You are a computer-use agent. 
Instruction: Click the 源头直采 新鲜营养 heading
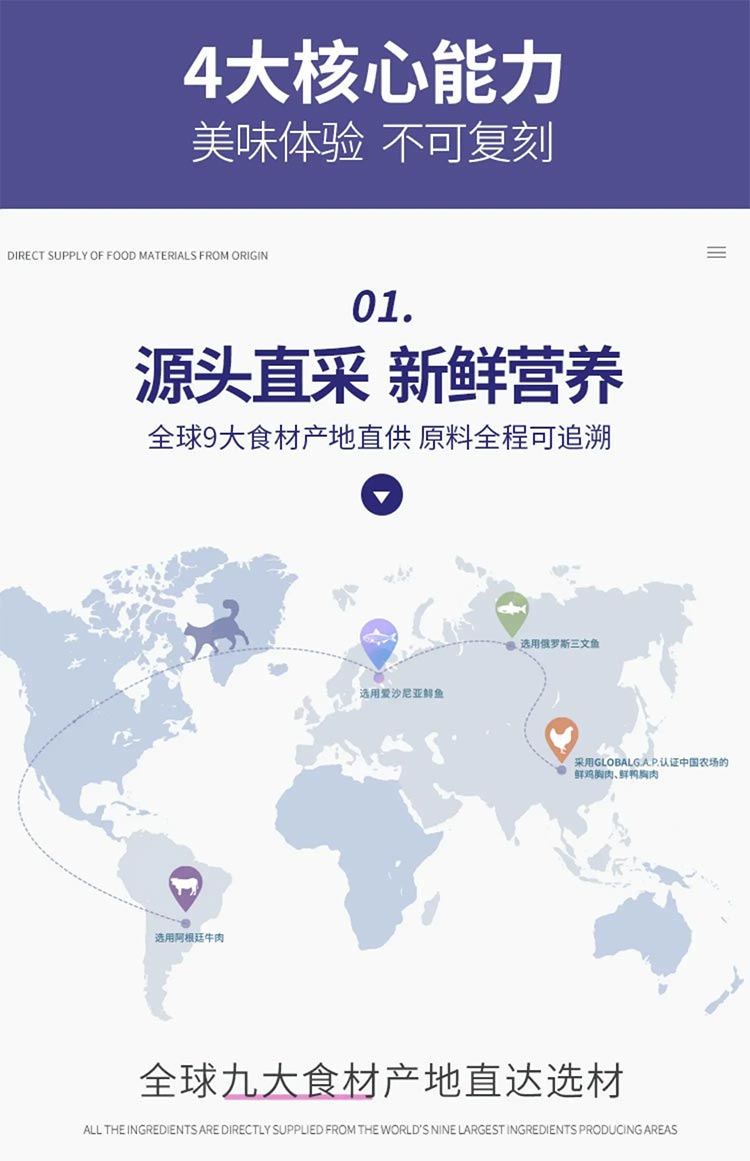(x=379, y=376)
